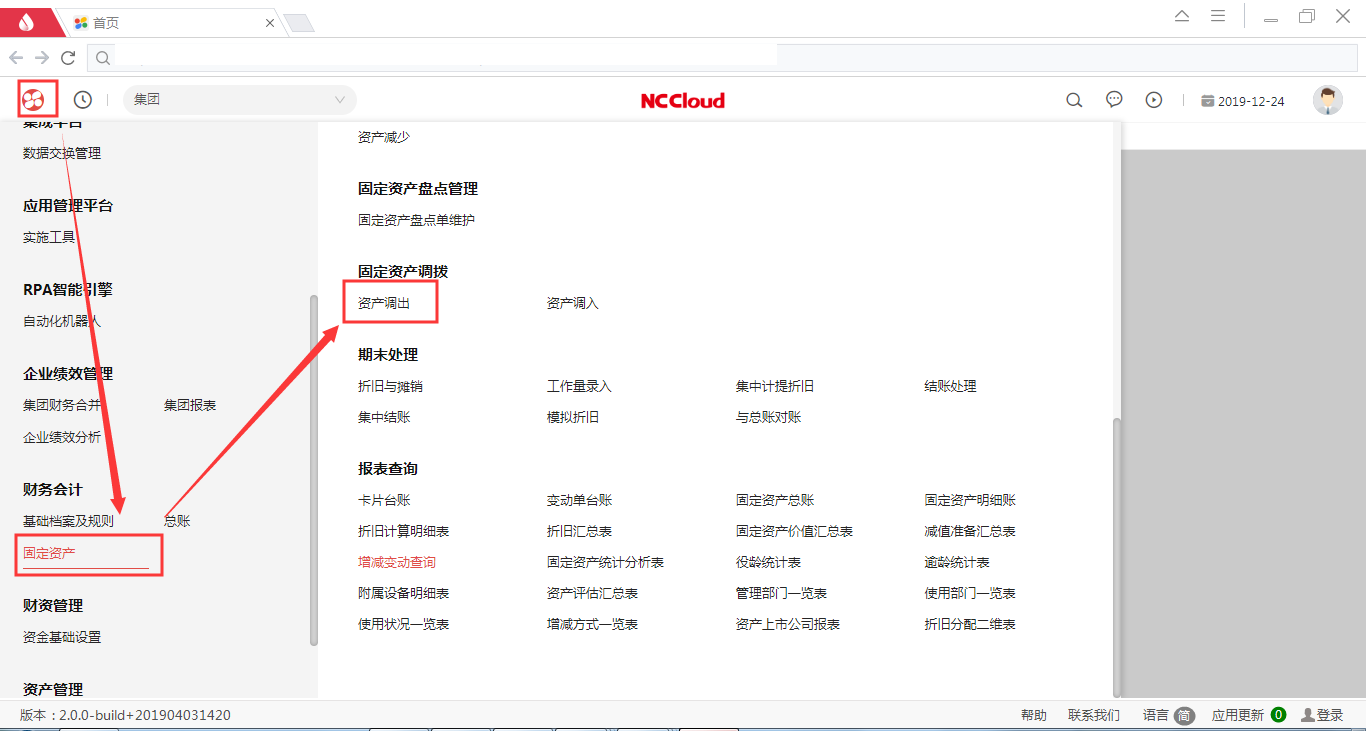Screen dimensions: 1366x731
Task: Open the 资产调出 link
Action: (384, 303)
